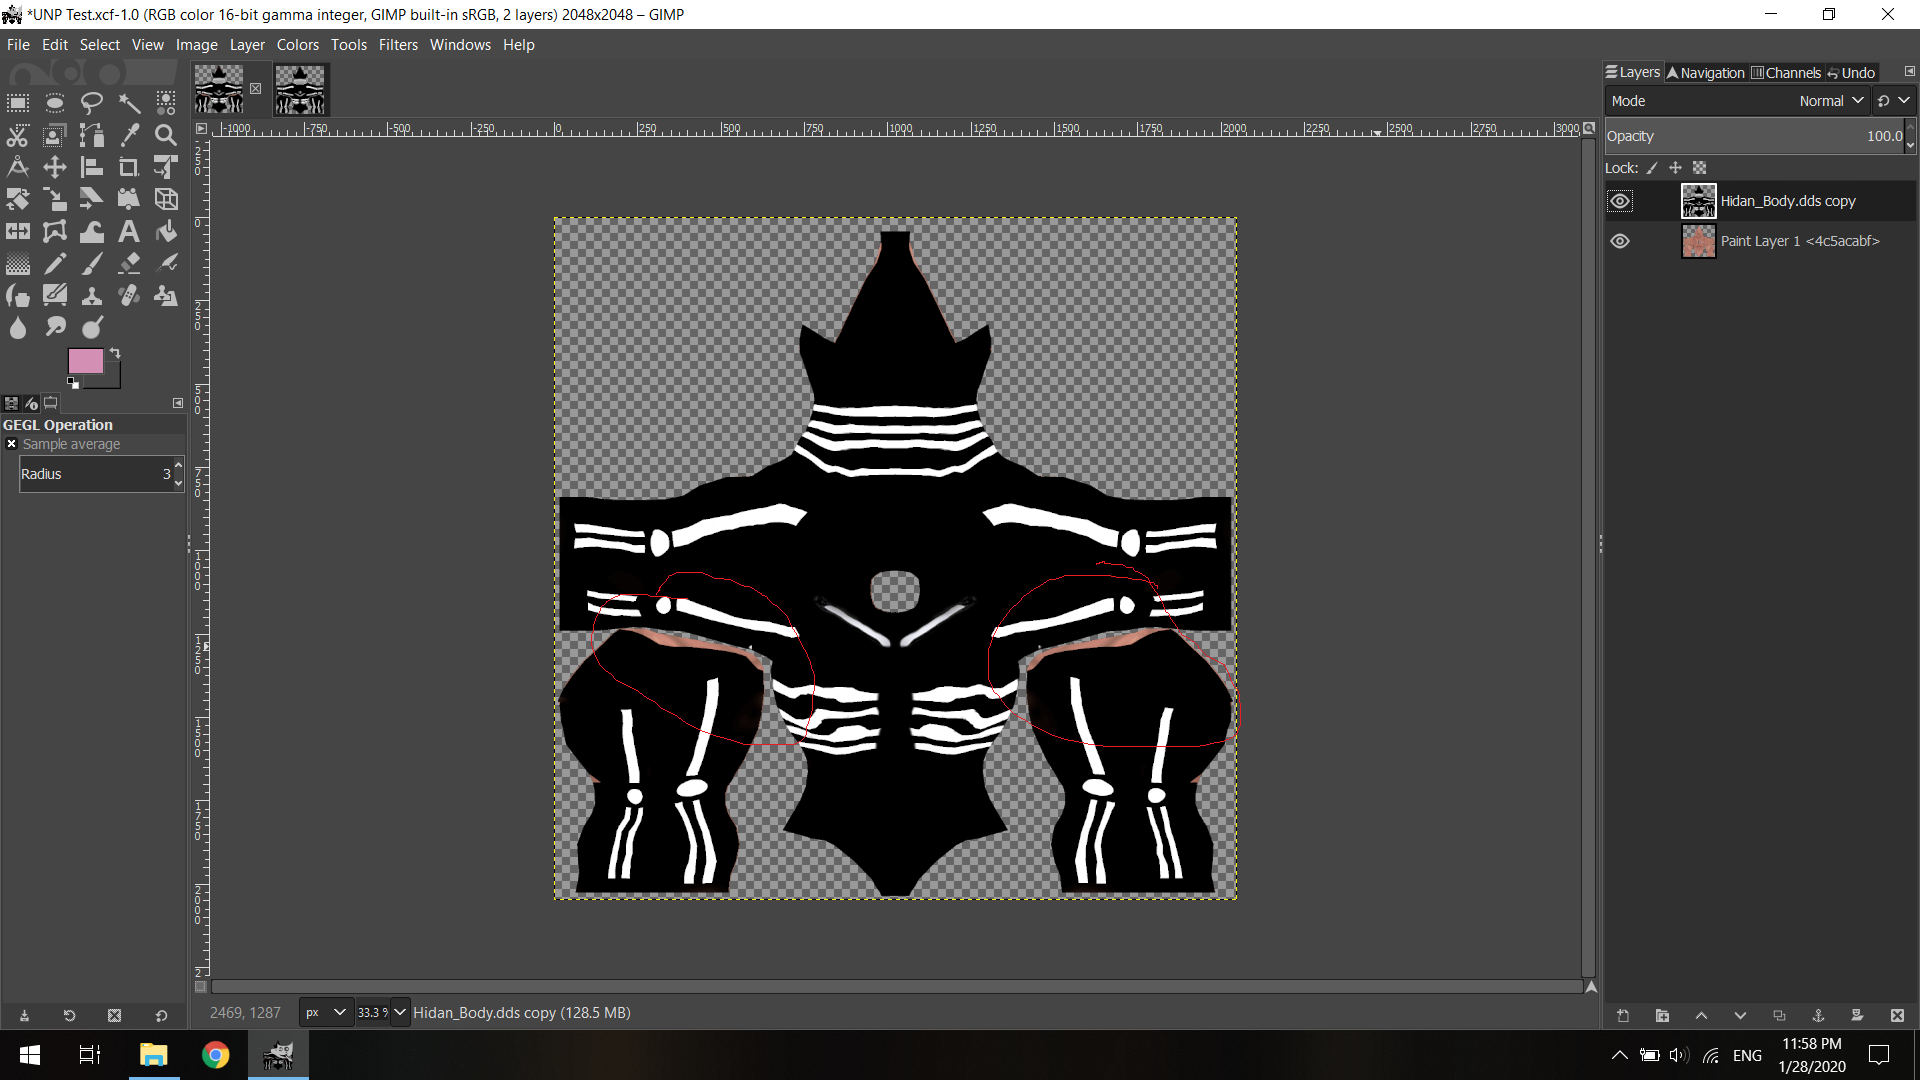
Task: Select the Ellipse Select tool
Action: click(55, 103)
